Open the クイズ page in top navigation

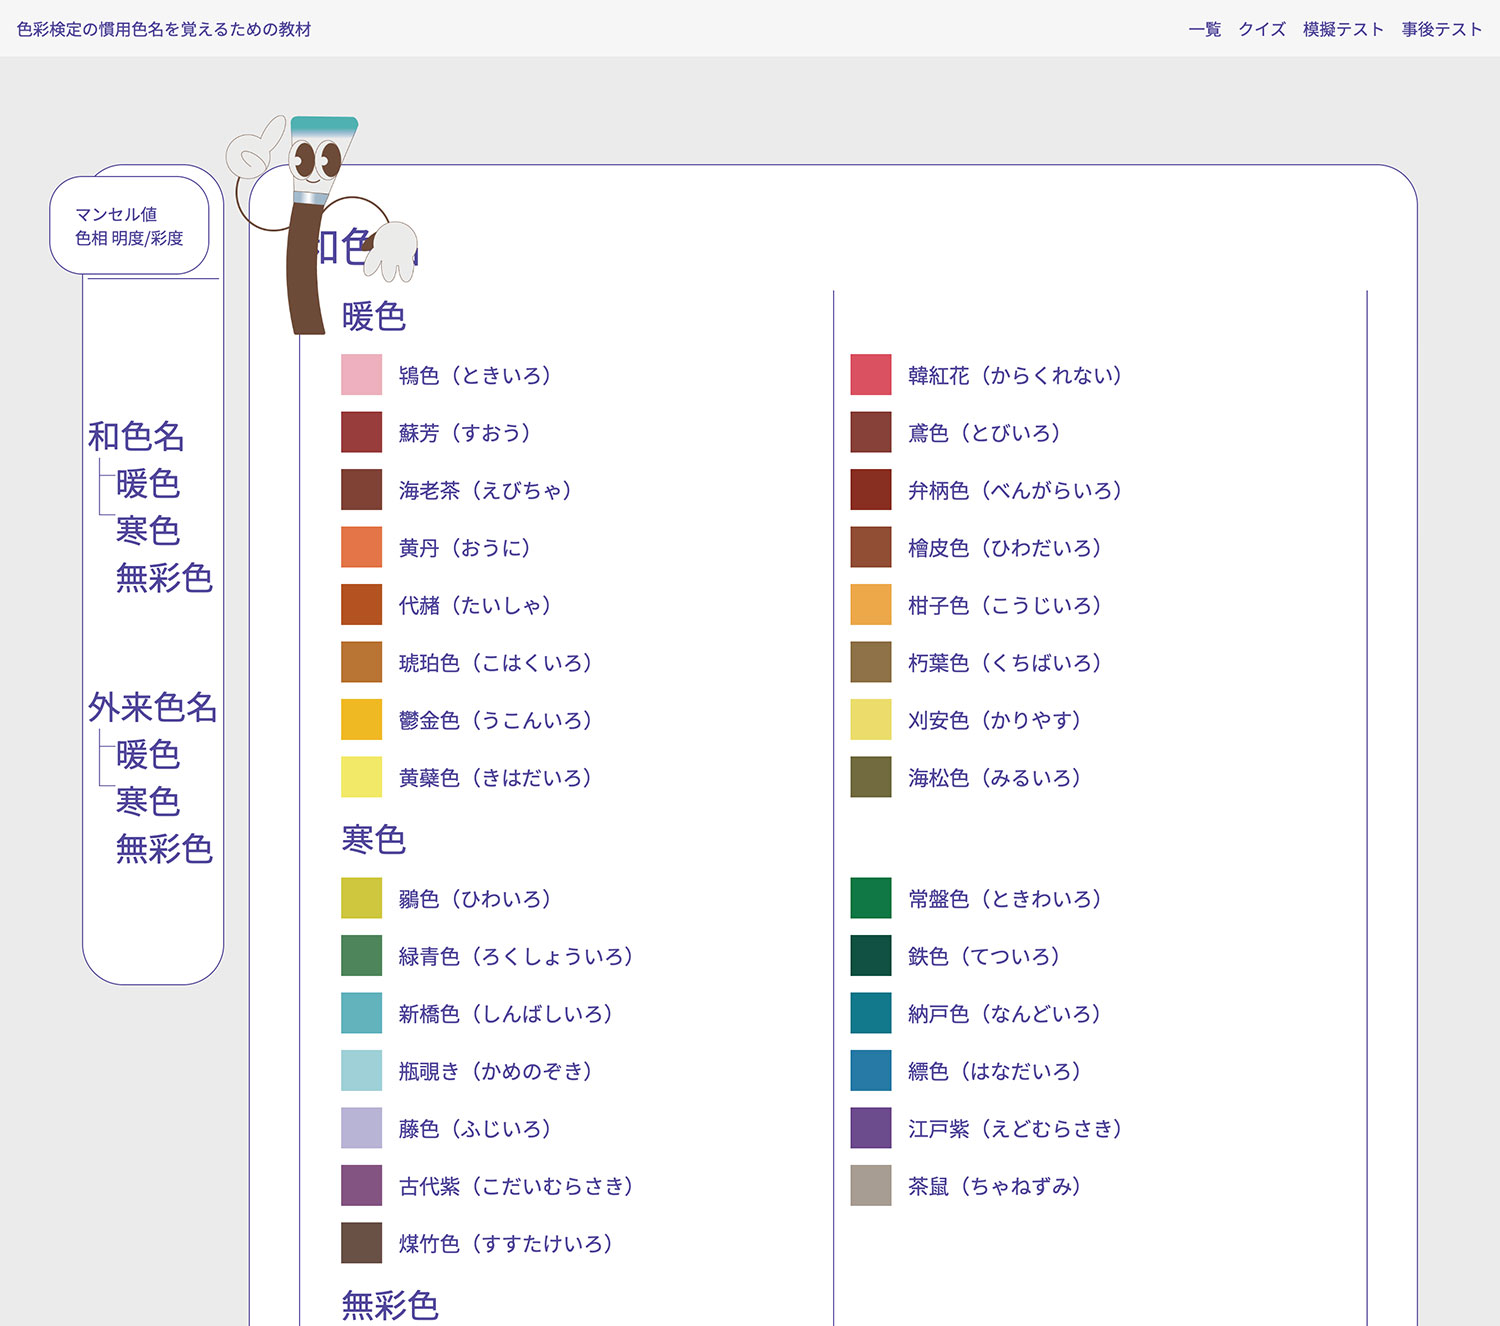1262,29
